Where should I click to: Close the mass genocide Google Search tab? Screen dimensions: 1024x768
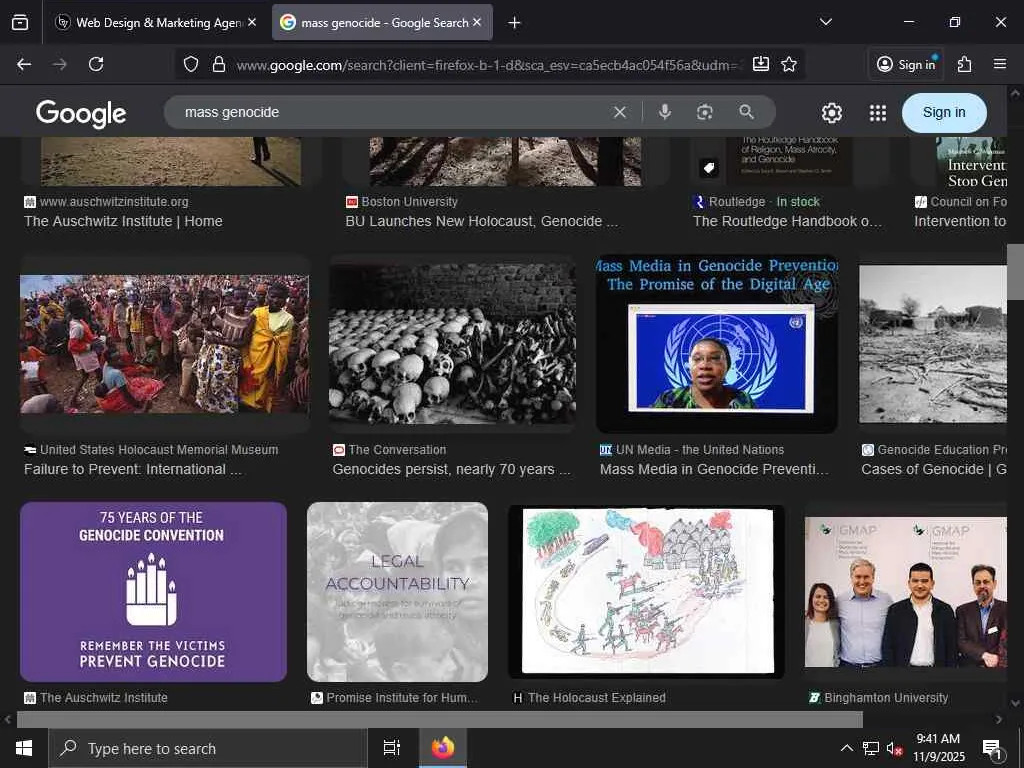point(477,22)
